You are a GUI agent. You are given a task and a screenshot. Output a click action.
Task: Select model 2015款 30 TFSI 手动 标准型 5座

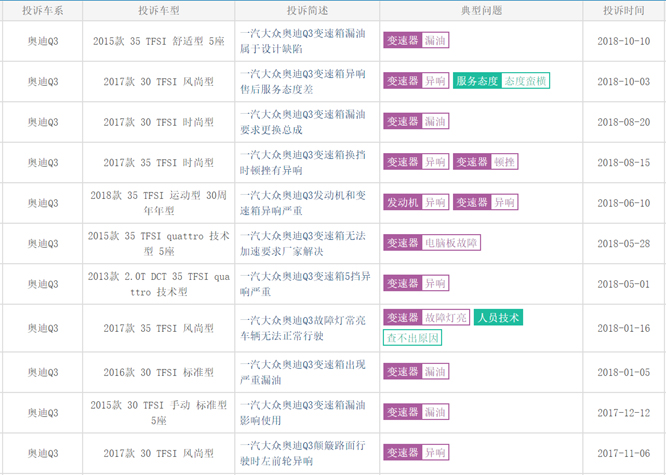click(x=158, y=413)
